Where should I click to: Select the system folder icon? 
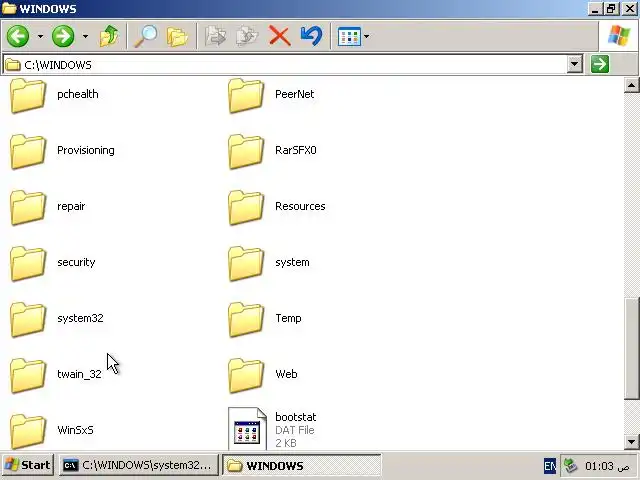coord(246,263)
